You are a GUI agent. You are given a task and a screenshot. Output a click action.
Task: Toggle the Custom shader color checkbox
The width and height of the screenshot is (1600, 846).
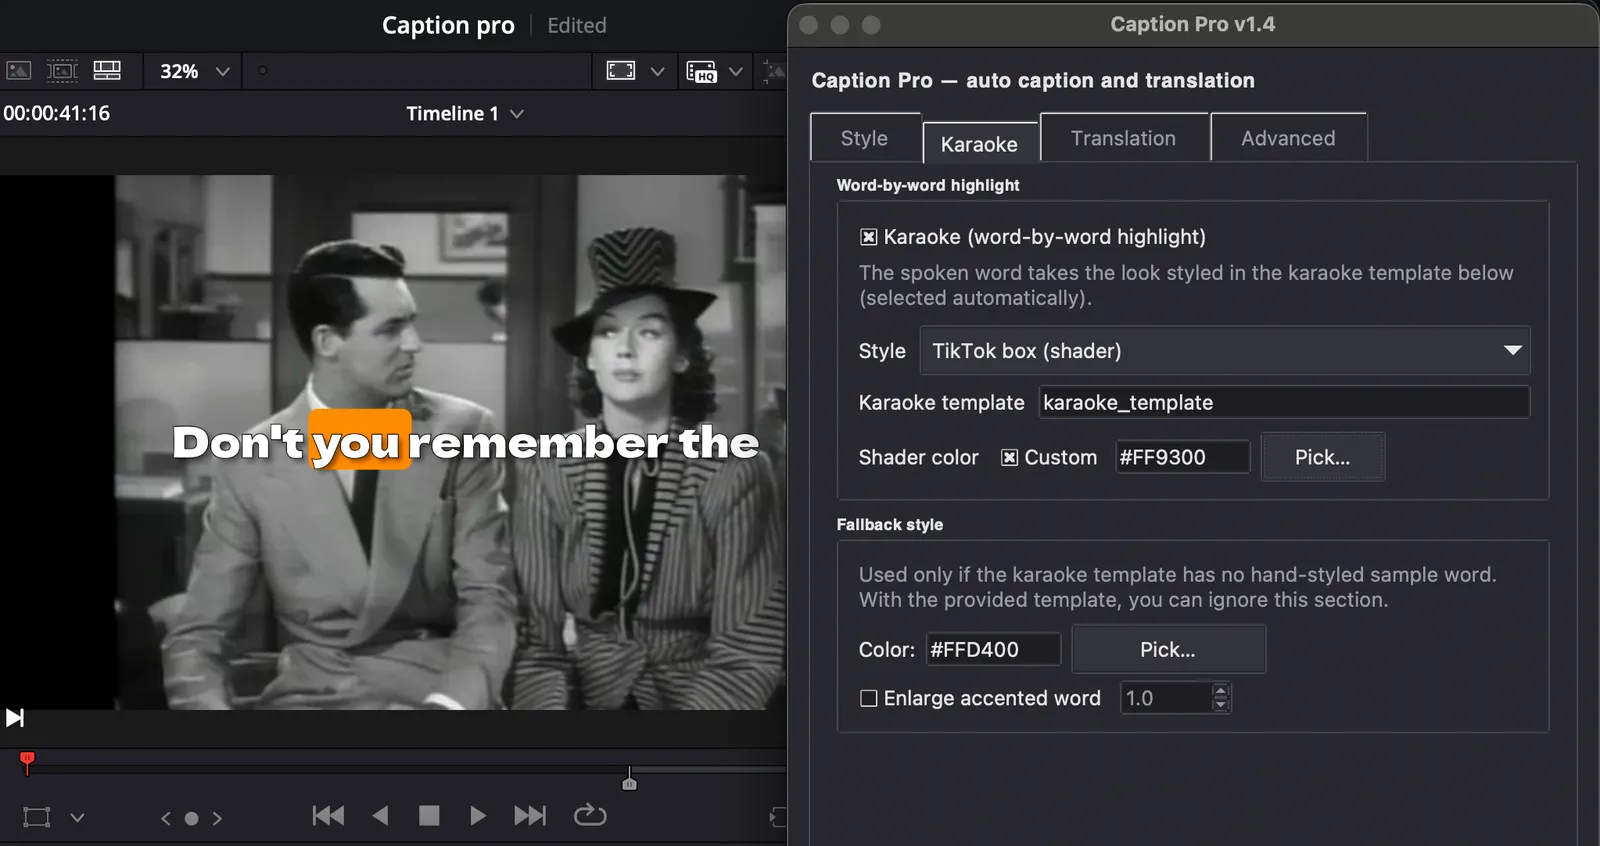coord(1010,457)
